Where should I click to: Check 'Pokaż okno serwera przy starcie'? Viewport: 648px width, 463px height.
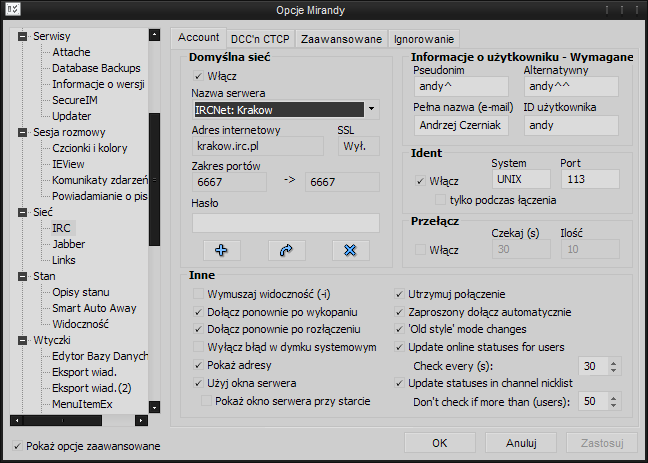(206, 401)
